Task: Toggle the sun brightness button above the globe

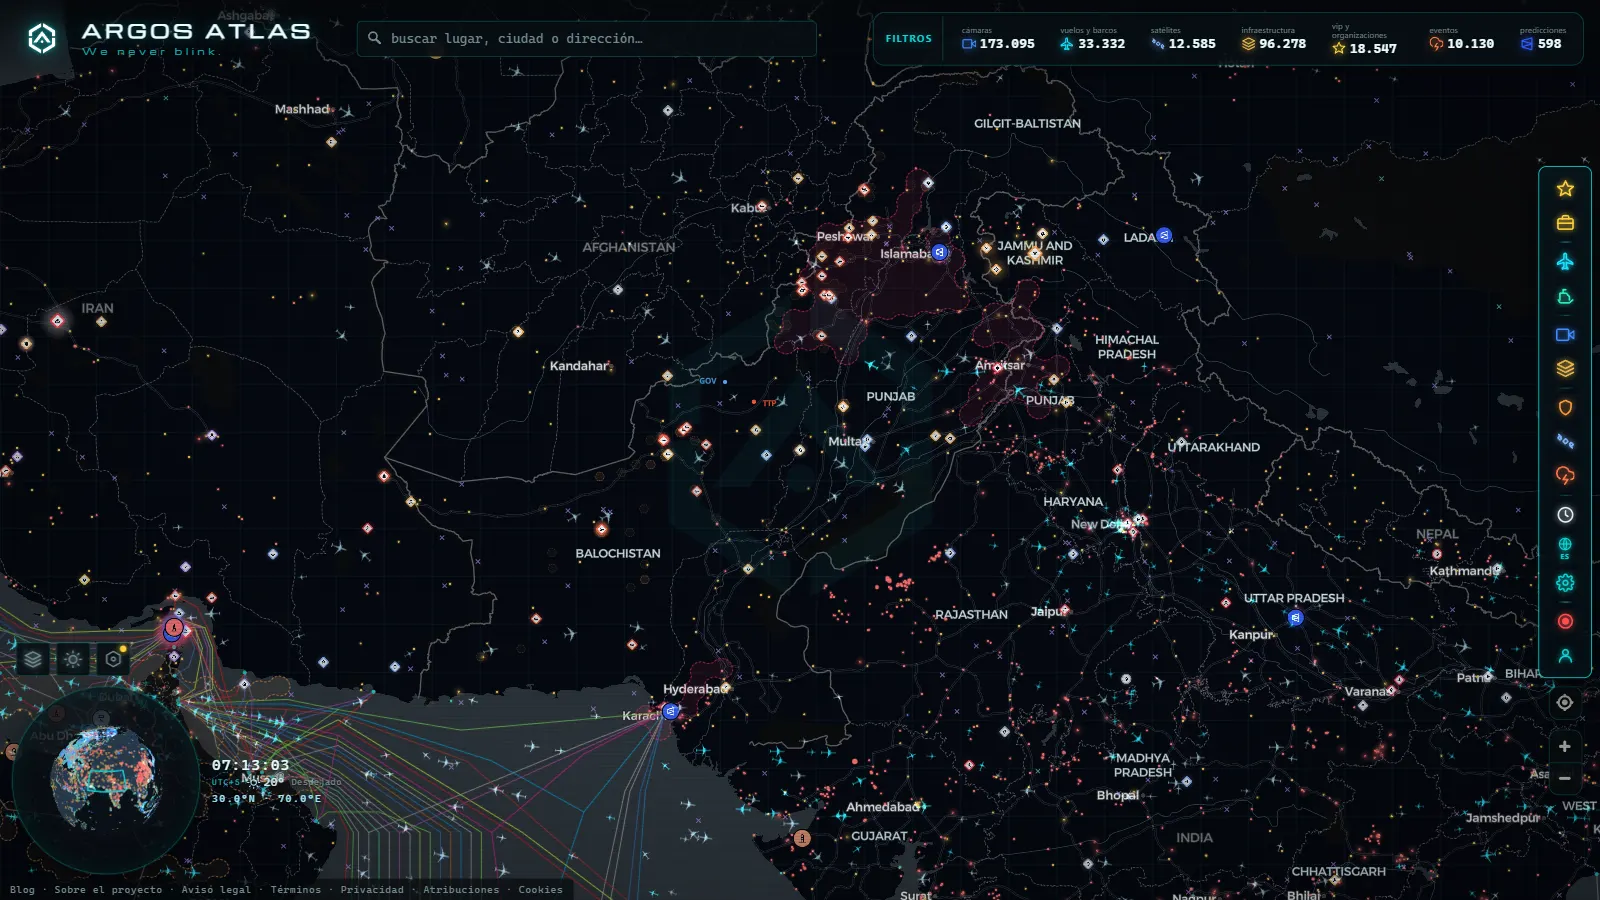Action: 73,659
